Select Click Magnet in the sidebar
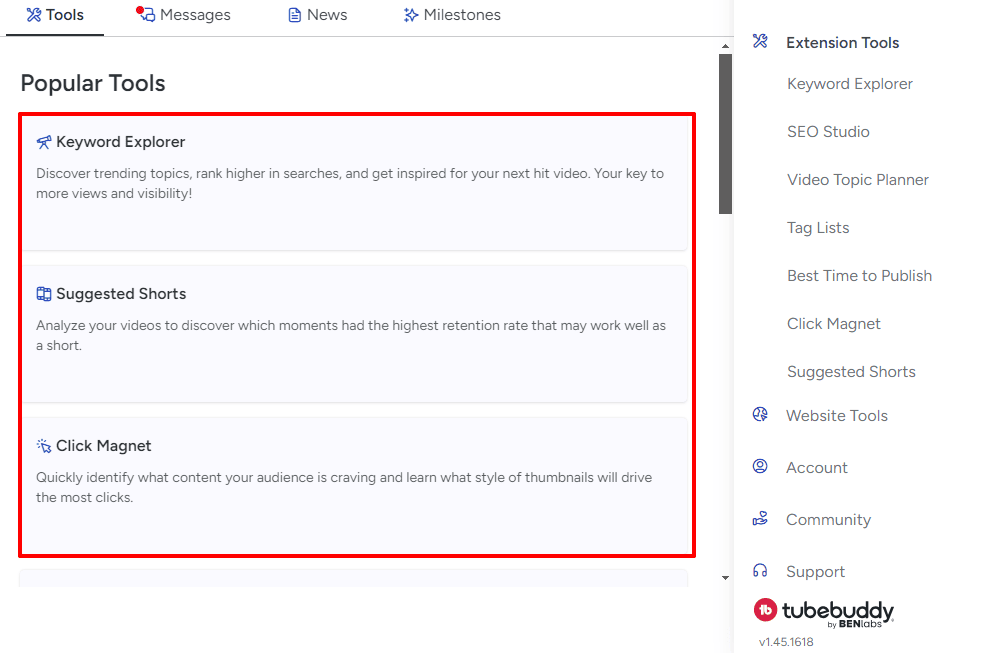 (833, 324)
